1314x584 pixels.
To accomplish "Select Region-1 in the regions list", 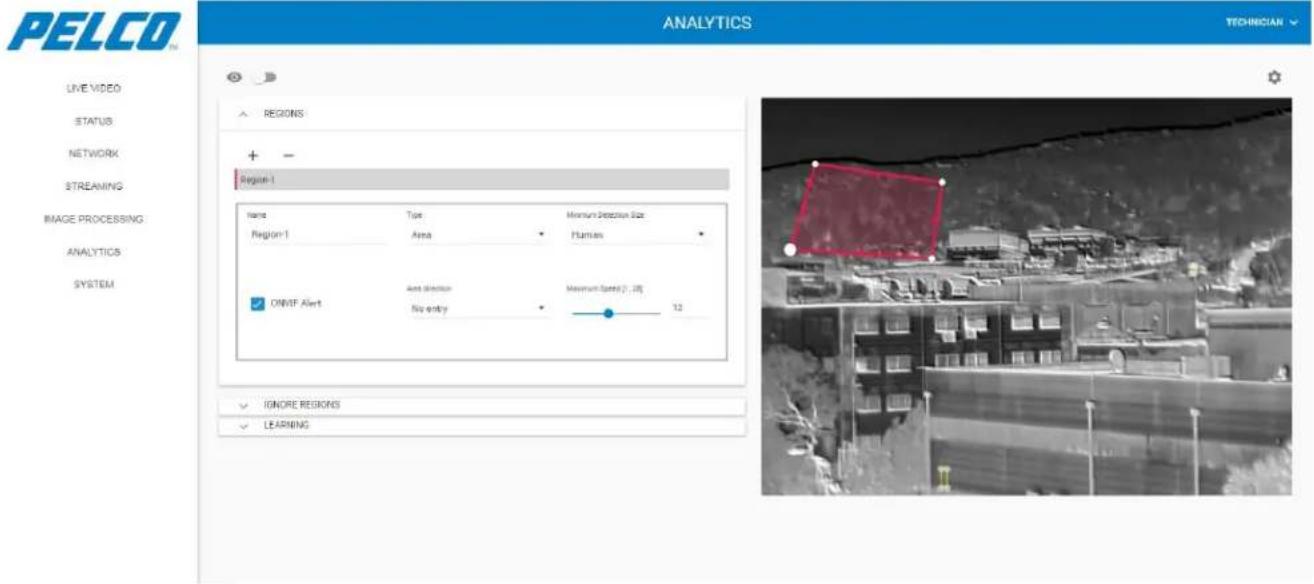I will pyautogui.click(x=481, y=180).
